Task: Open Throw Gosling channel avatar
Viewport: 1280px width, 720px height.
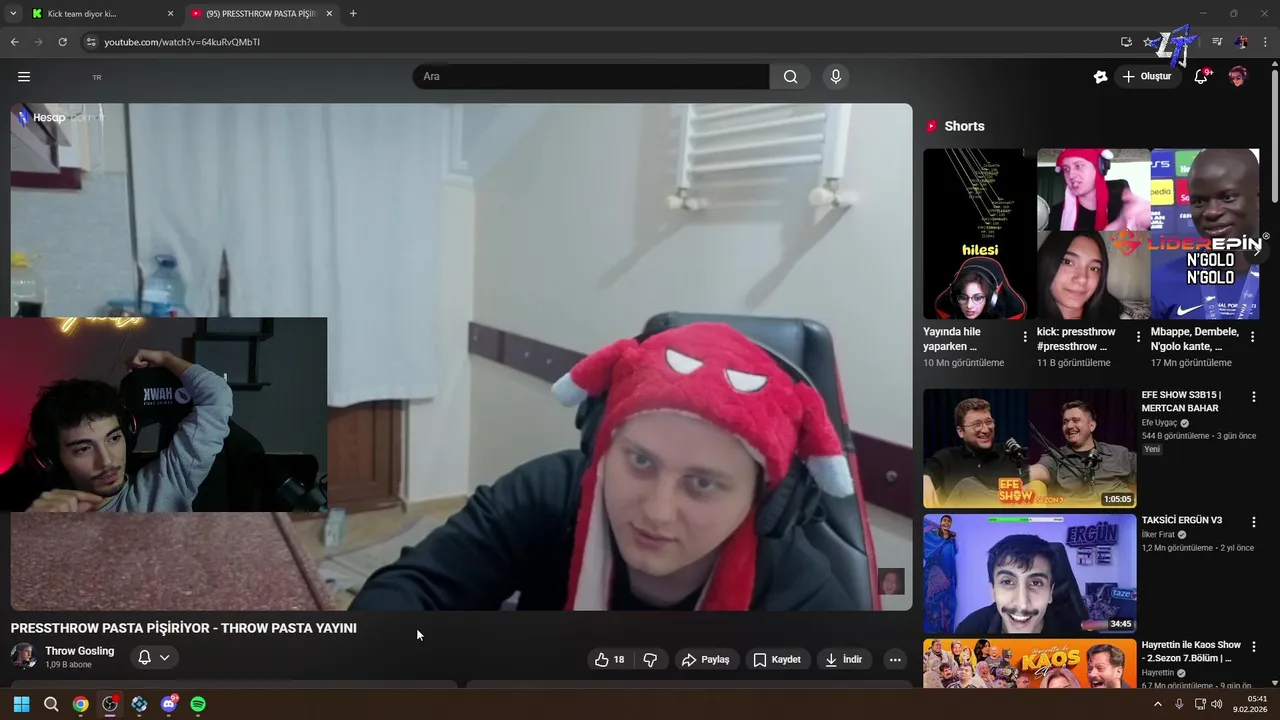Action: pyautogui.click(x=24, y=657)
